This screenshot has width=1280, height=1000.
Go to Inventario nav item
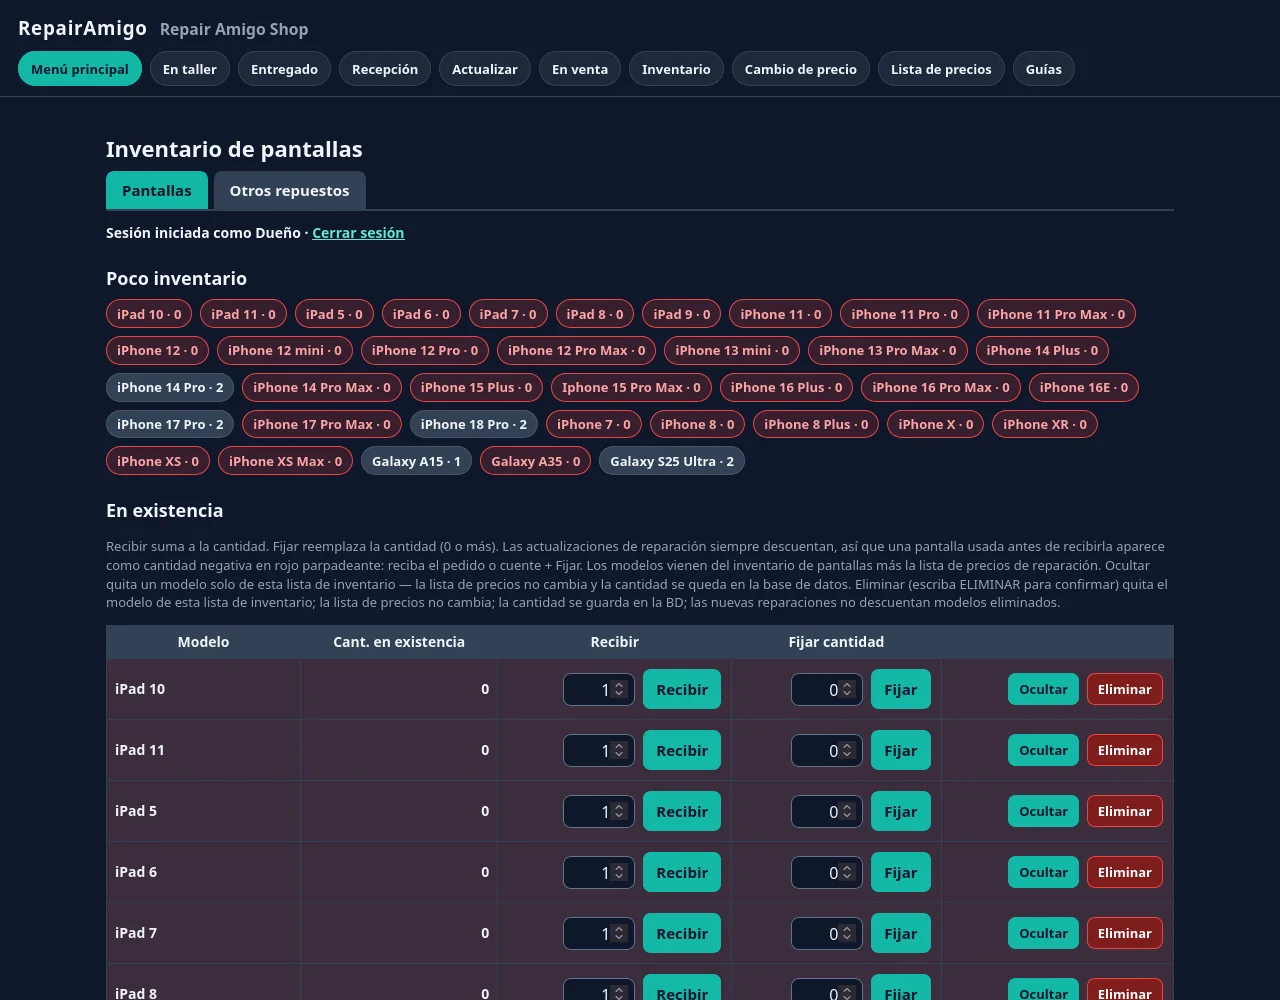click(676, 69)
